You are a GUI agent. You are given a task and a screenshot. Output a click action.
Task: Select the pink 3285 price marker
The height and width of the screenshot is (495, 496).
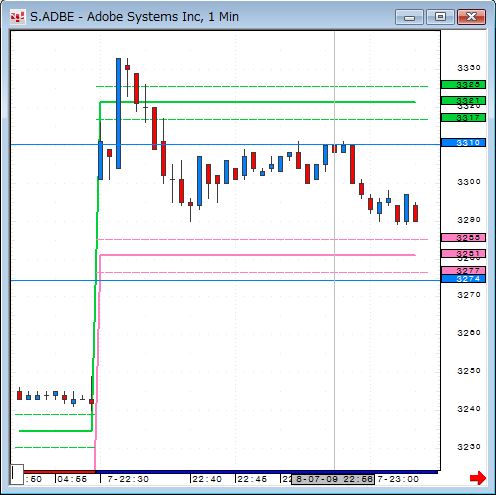tap(463, 238)
